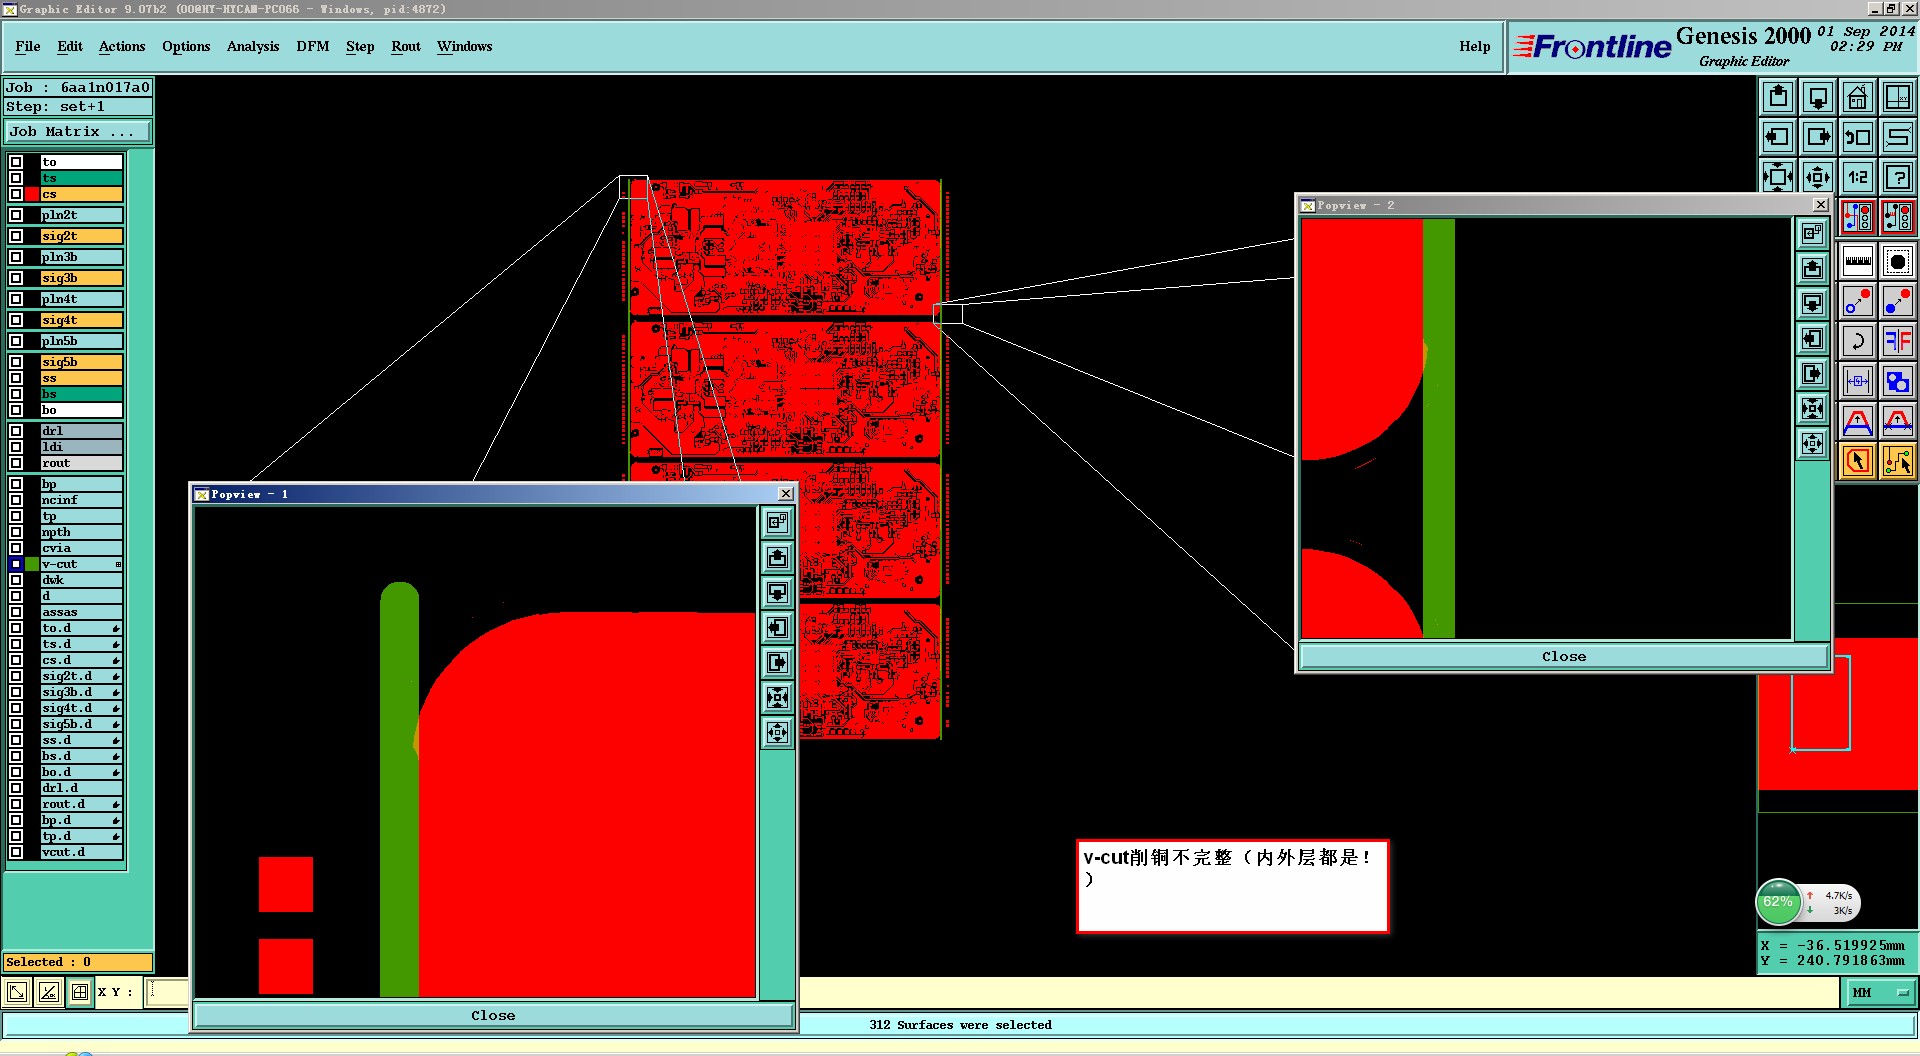This screenshot has height=1056, width=1920.
Task: Zoom out in Popview 1
Action: click(x=777, y=732)
